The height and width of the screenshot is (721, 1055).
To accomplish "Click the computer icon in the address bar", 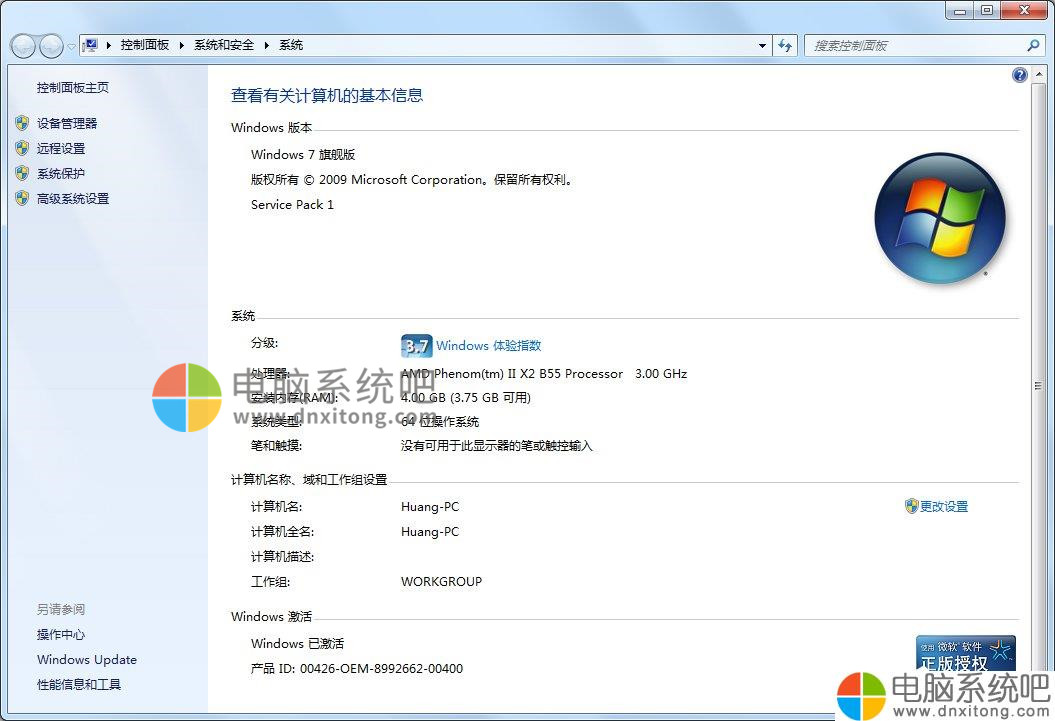I will click(x=89, y=45).
